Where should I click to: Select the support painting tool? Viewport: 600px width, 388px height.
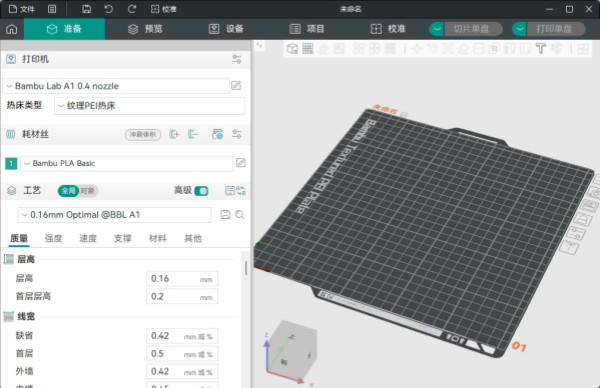point(510,49)
